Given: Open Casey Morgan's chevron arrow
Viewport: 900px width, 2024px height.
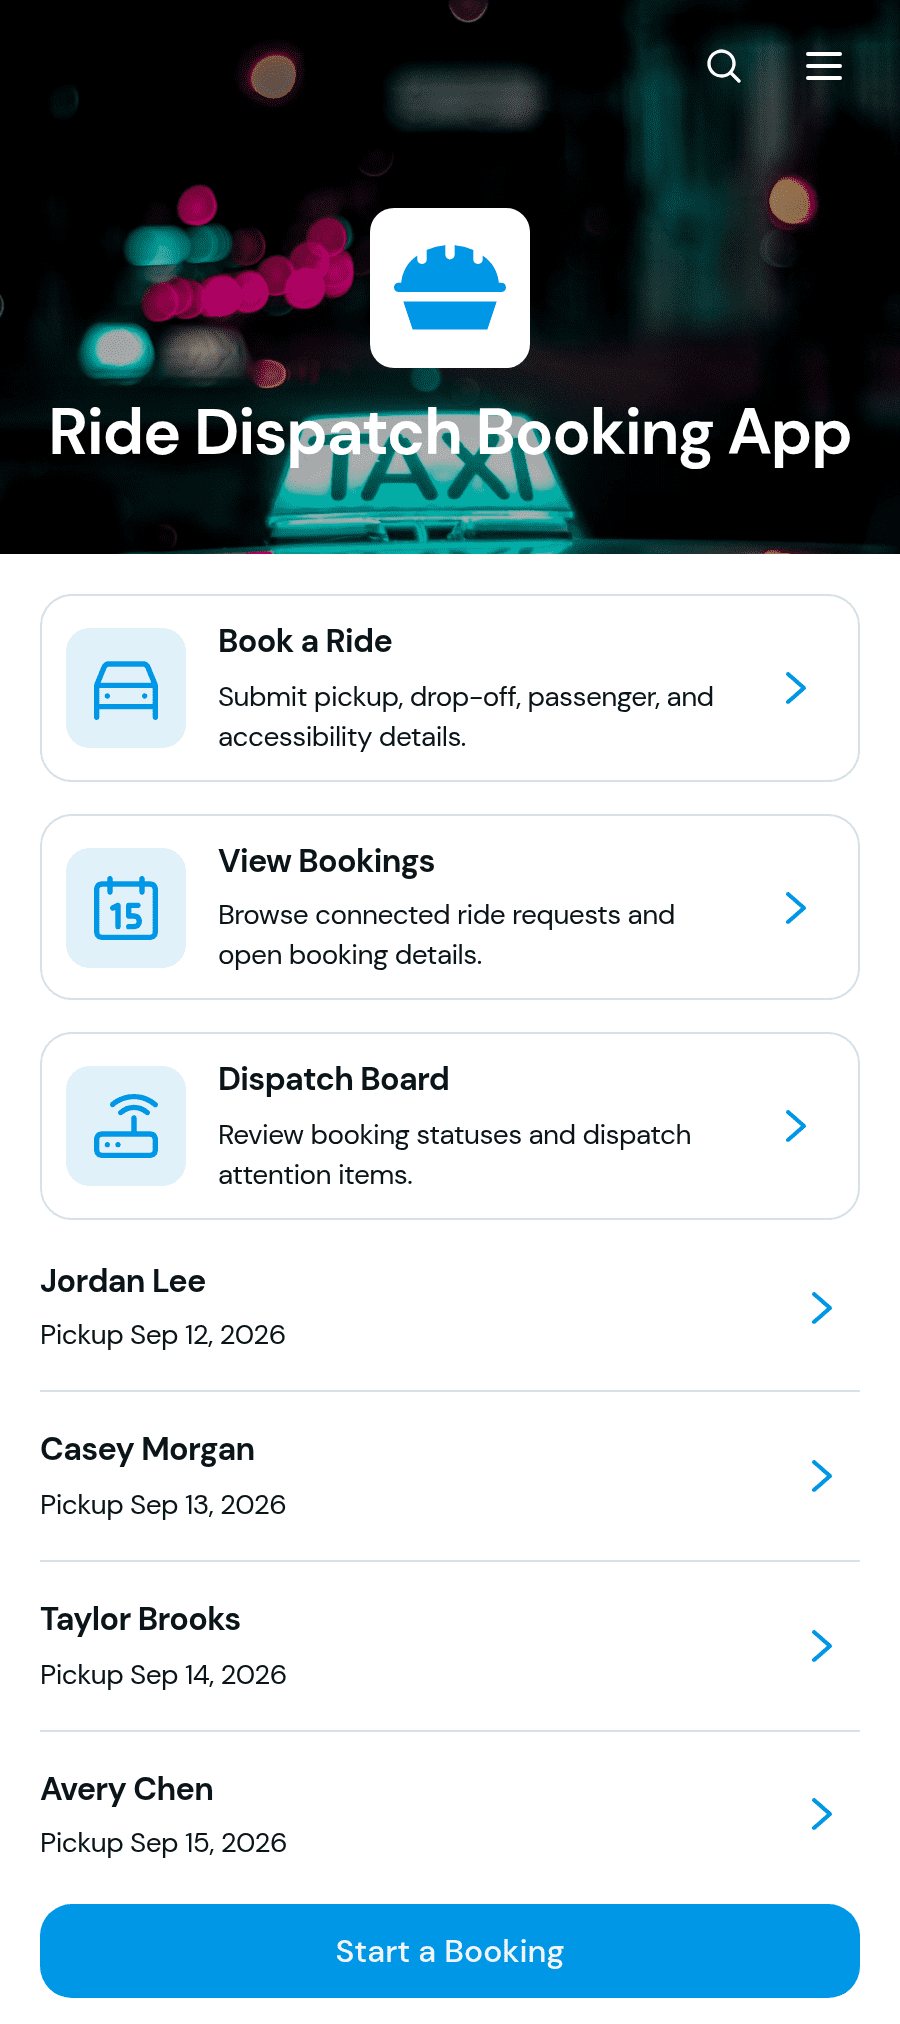Looking at the screenshot, I should point(822,1476).
